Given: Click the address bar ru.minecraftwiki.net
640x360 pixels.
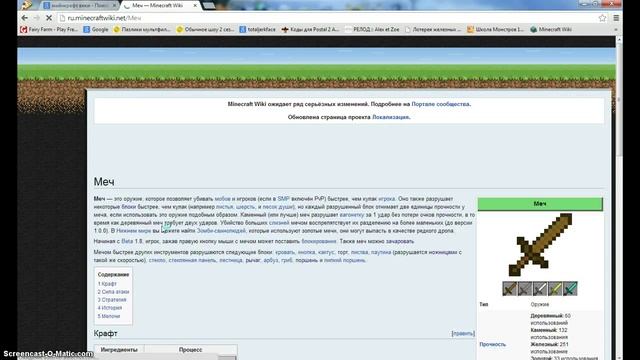Looking at the screenshot, I should [x=327, y=18].
